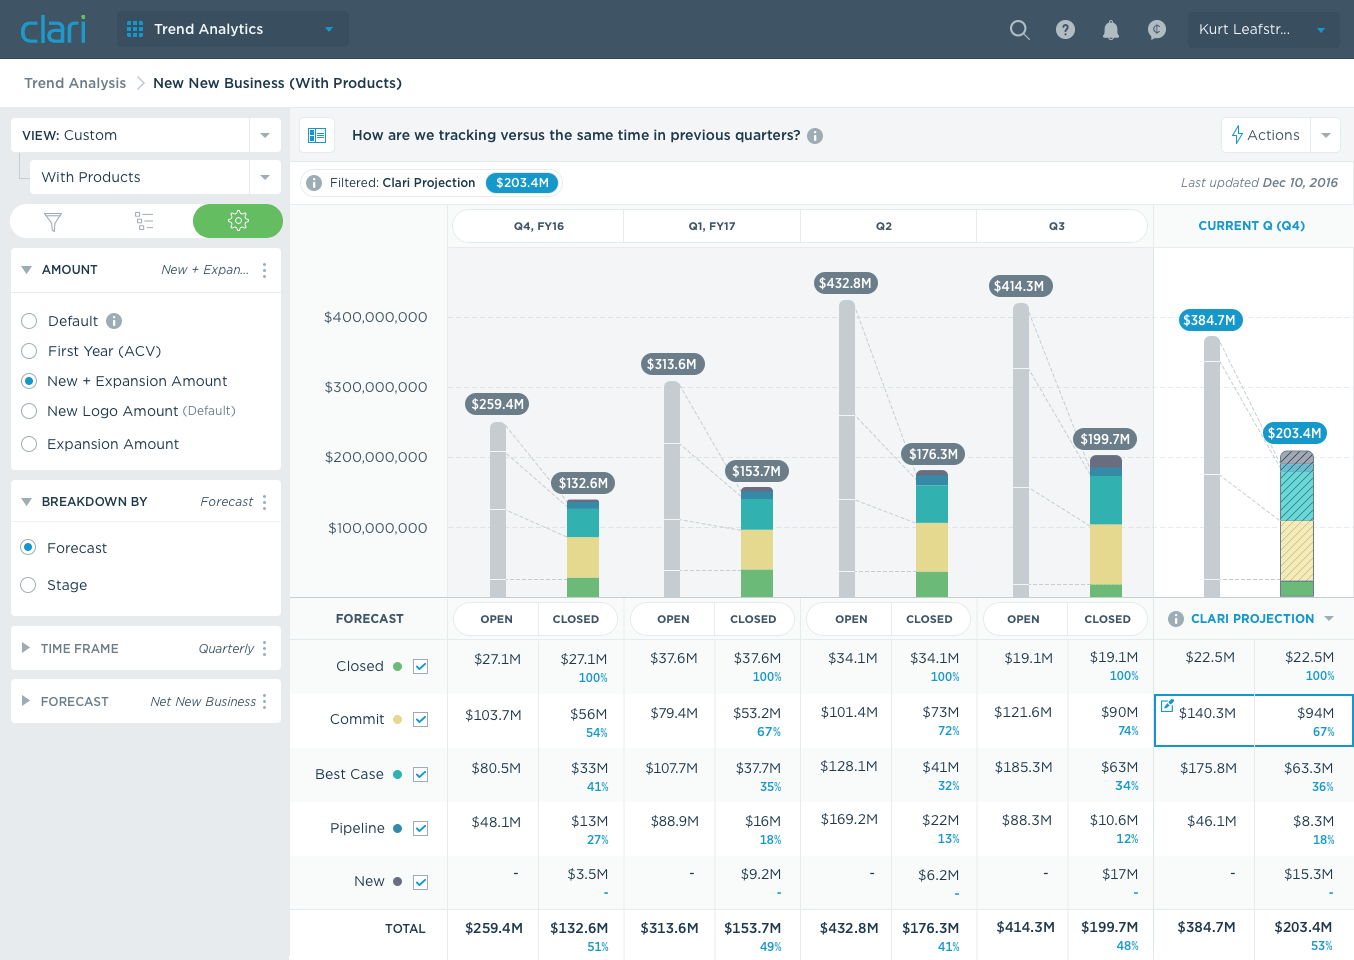The width and height of the screenshot is (1354, 960).
Task: Open the With Products dropdown
Action: [155, 177]
